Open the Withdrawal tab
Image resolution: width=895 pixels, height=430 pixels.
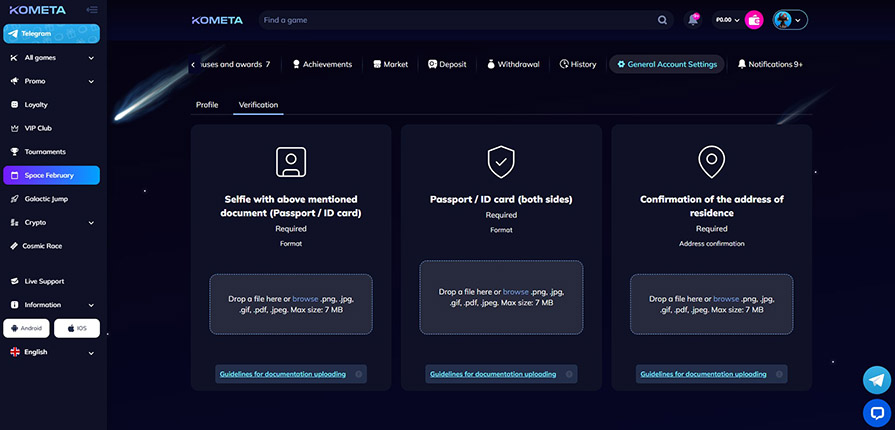coord(513,65)
